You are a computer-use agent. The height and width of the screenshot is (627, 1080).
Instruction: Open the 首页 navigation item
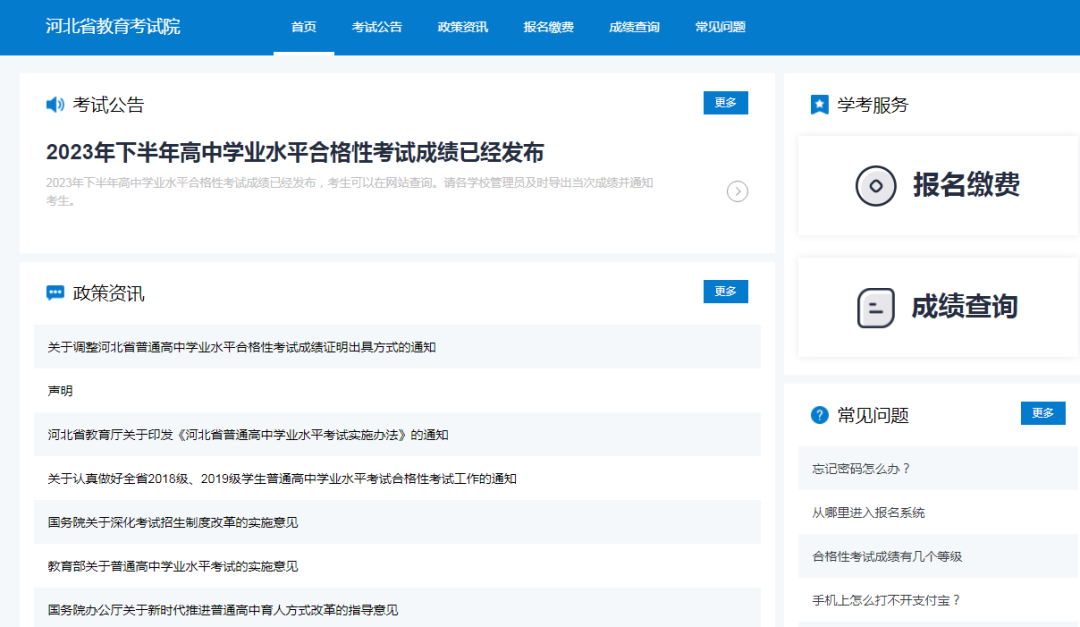[x=303, y=28]
